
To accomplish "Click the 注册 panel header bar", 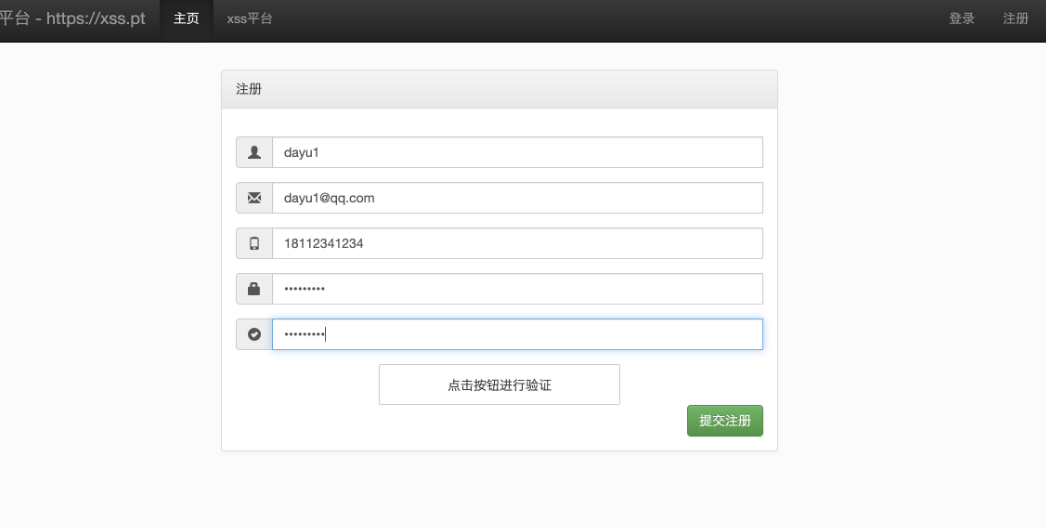I will click(x=499, y=89).
